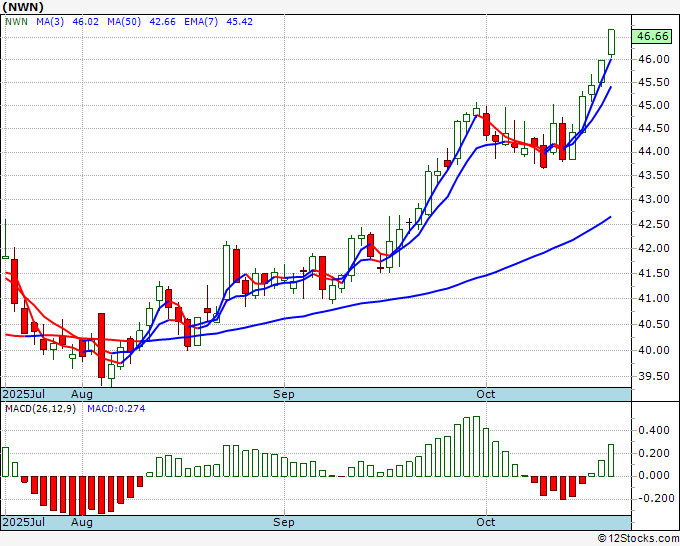The image size is (680, 546).
Task: Click the MA(50) indicator label
Action: (124, 22)
